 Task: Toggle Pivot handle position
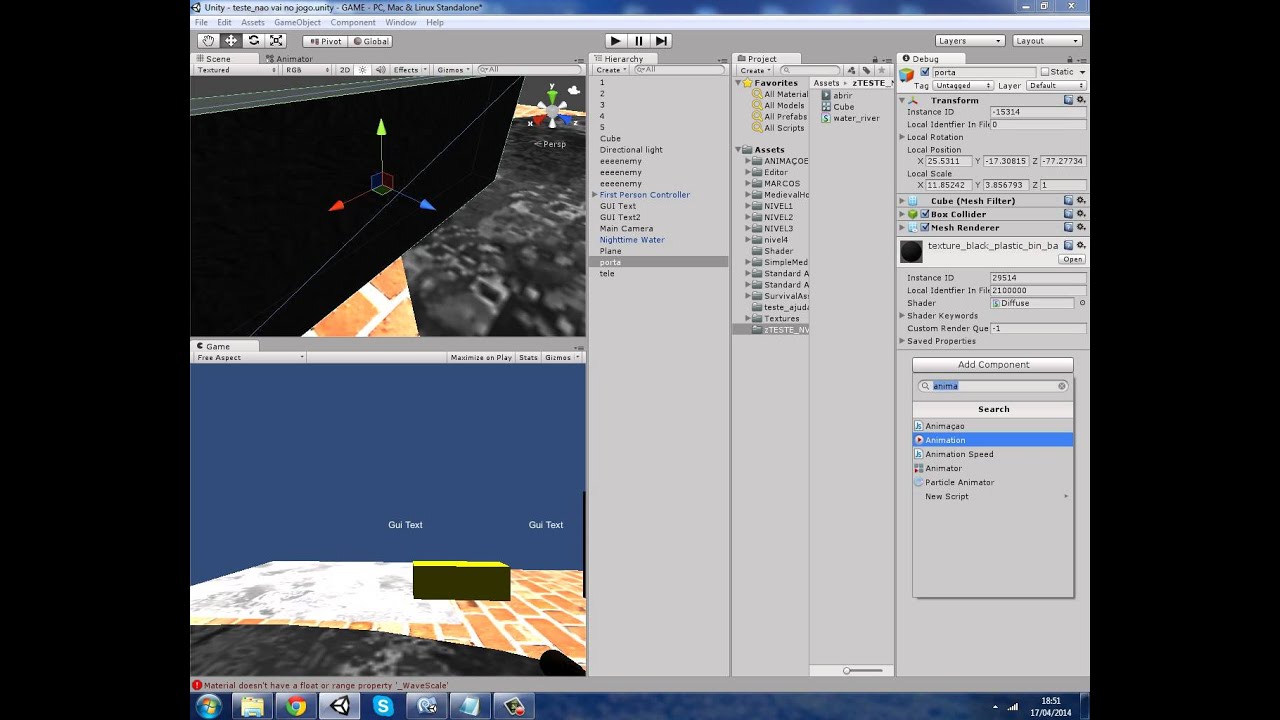324,41
